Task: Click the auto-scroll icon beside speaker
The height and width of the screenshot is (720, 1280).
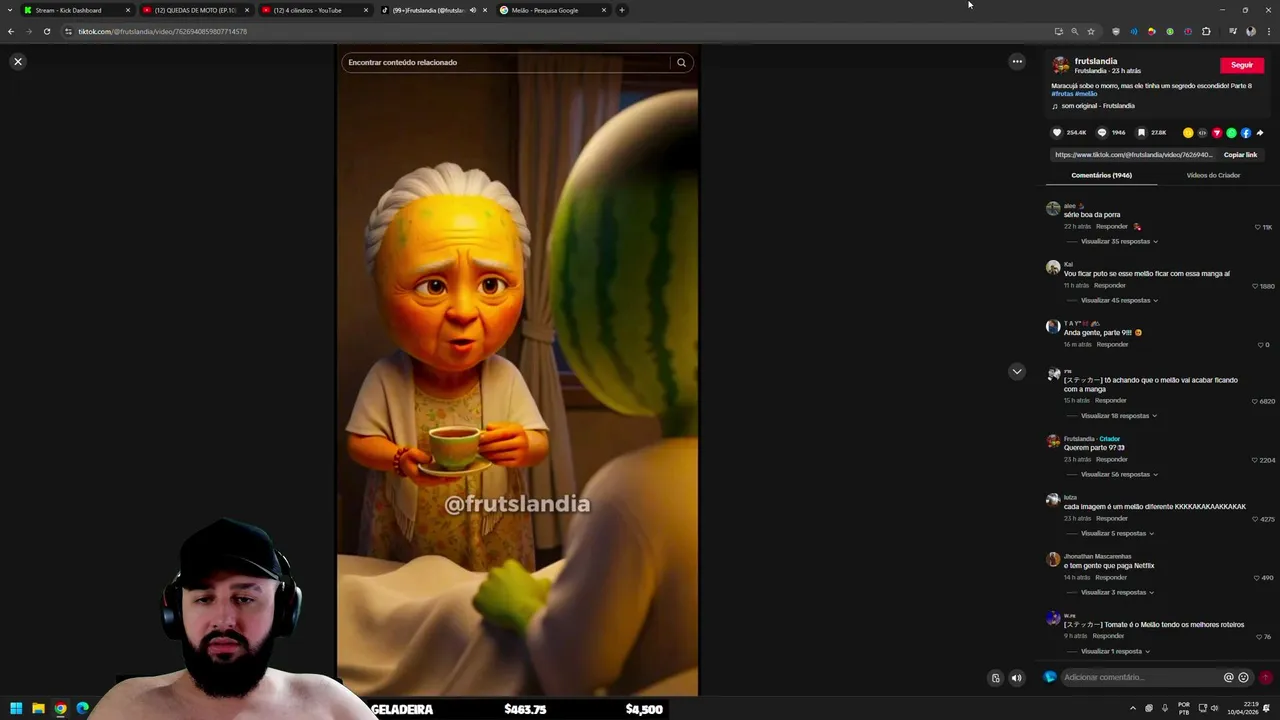Action: click(x=995, y=678)
